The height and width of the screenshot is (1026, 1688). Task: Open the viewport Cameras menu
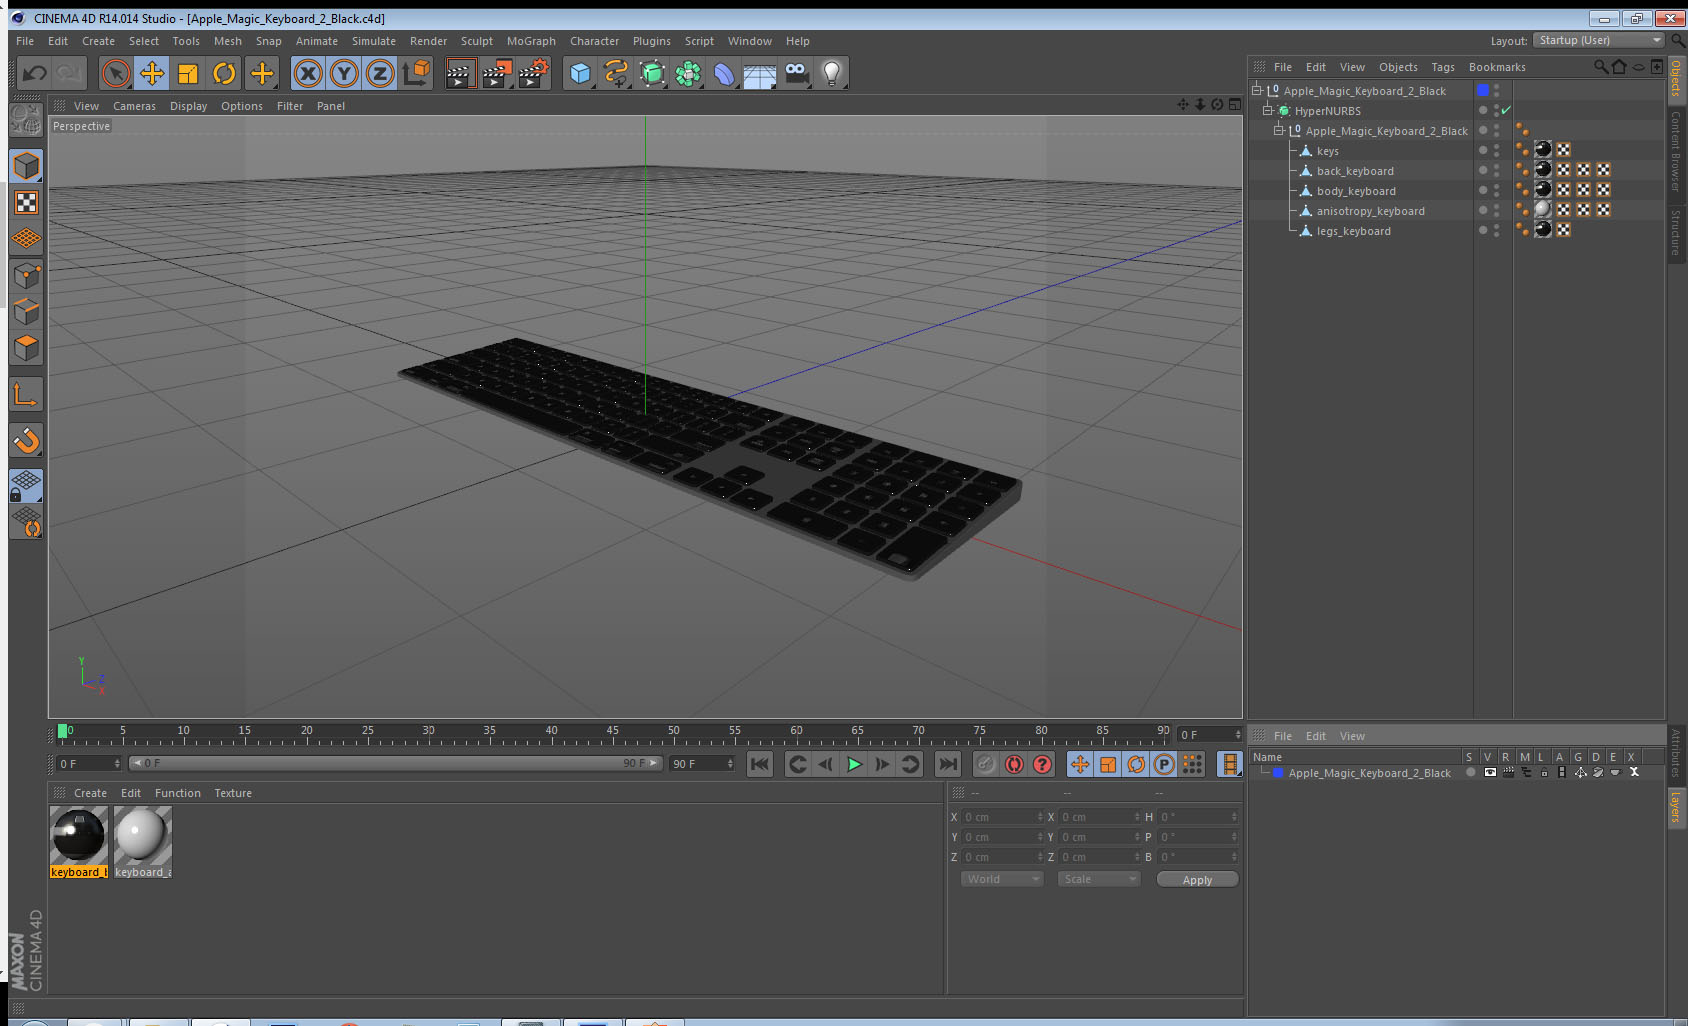[134, 106]
